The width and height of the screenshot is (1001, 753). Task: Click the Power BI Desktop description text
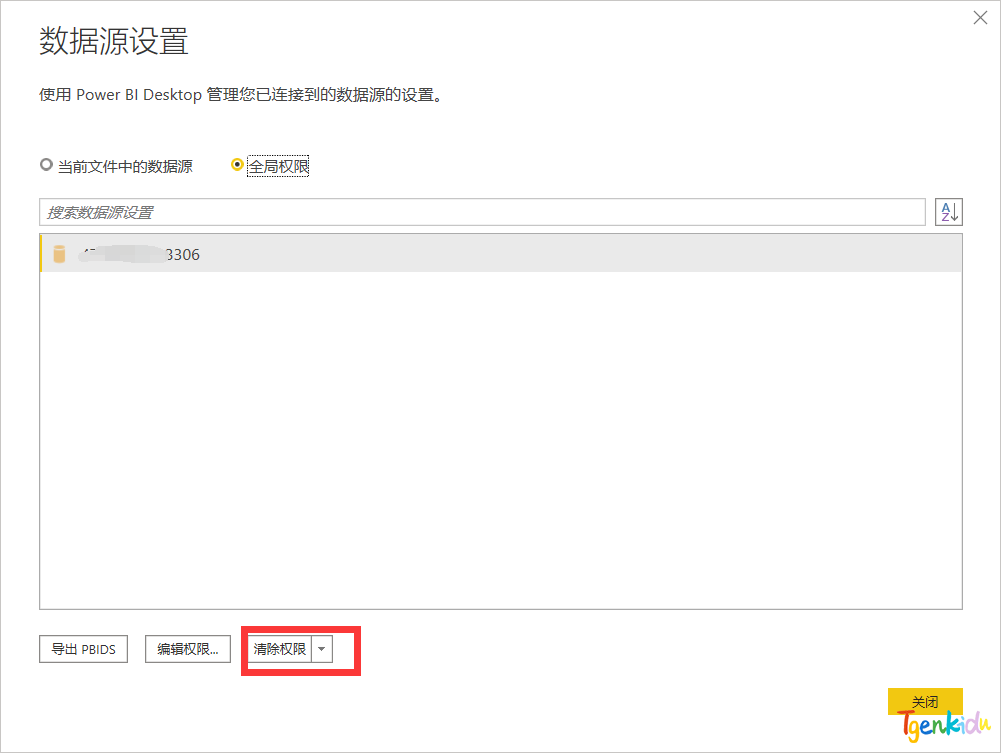point(240,96)
